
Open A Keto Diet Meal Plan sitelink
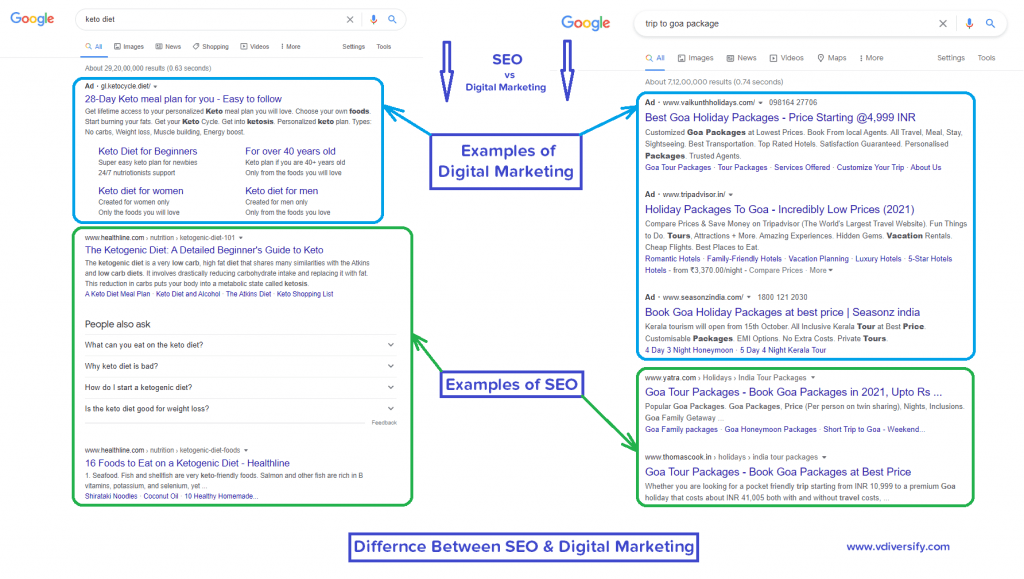[x=117, y=294]
